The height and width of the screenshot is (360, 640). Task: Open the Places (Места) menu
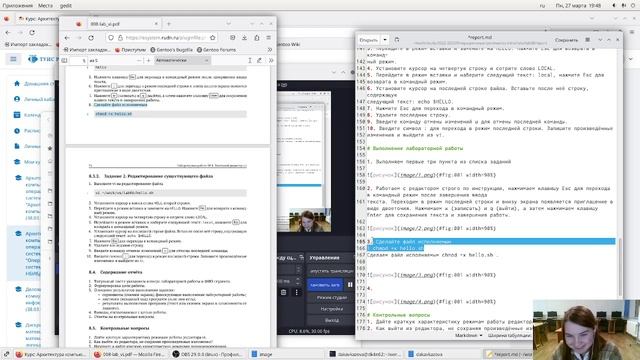tap(45, 5)
